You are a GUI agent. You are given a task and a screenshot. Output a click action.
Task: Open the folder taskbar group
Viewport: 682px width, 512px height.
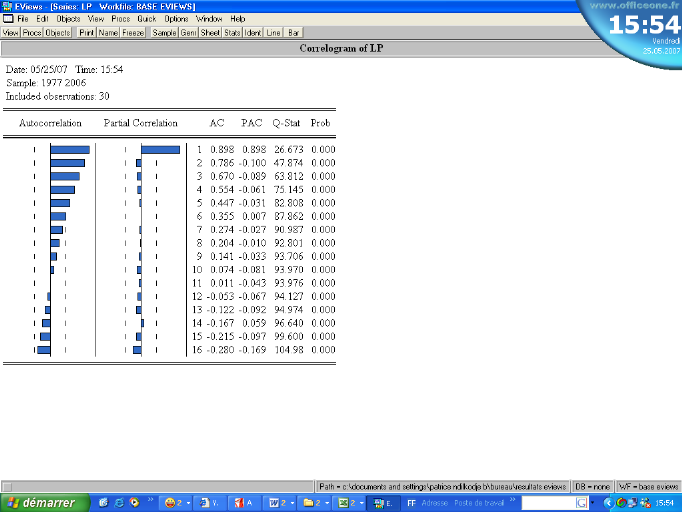click(x=314, y=503)
